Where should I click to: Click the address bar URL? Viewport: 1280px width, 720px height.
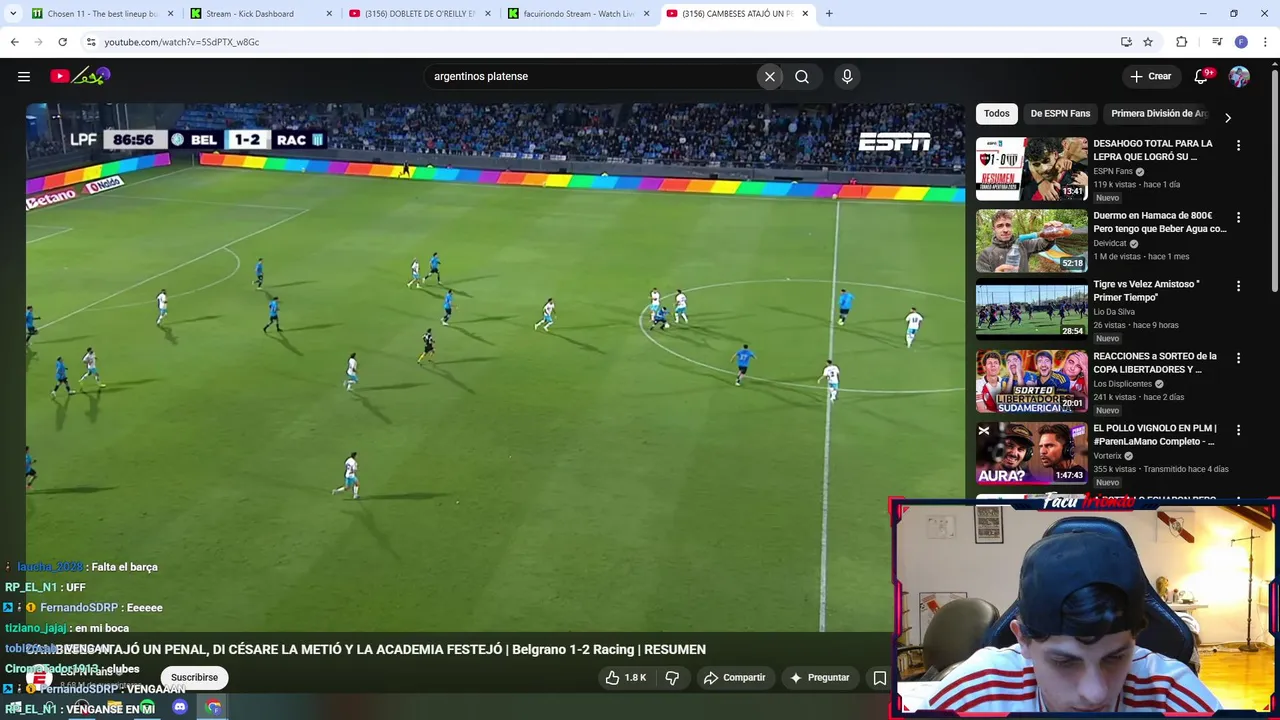[x=182, y=42]
